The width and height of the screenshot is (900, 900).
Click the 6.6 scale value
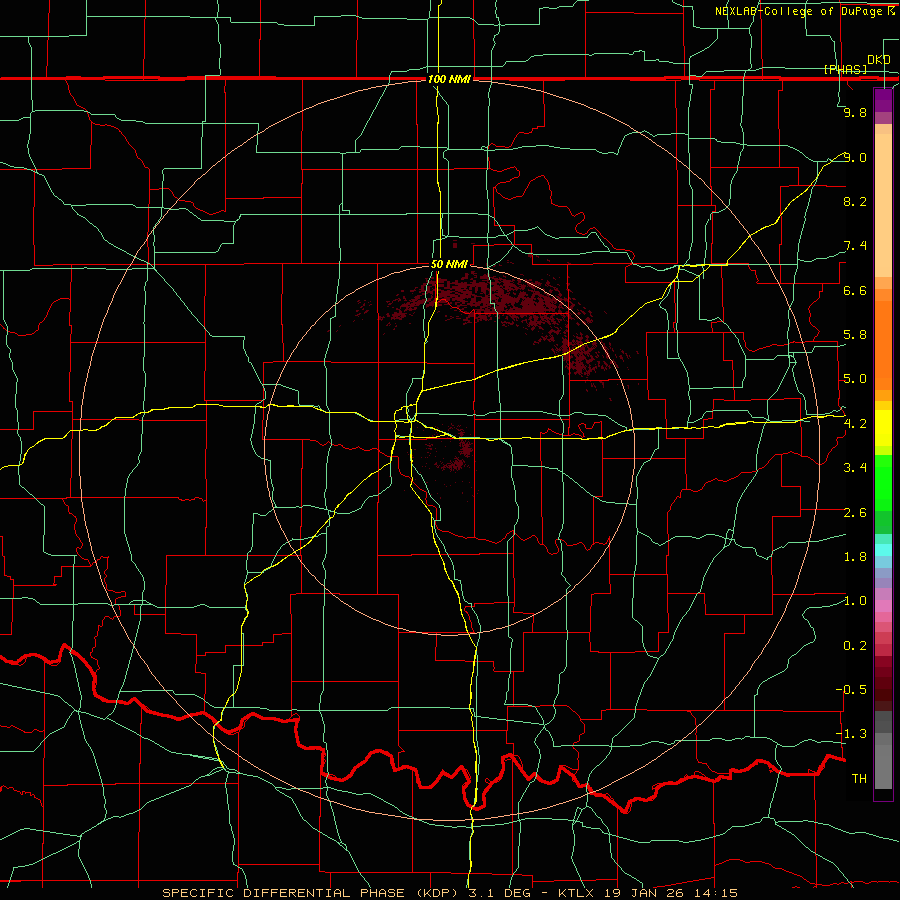click(855, 290)
